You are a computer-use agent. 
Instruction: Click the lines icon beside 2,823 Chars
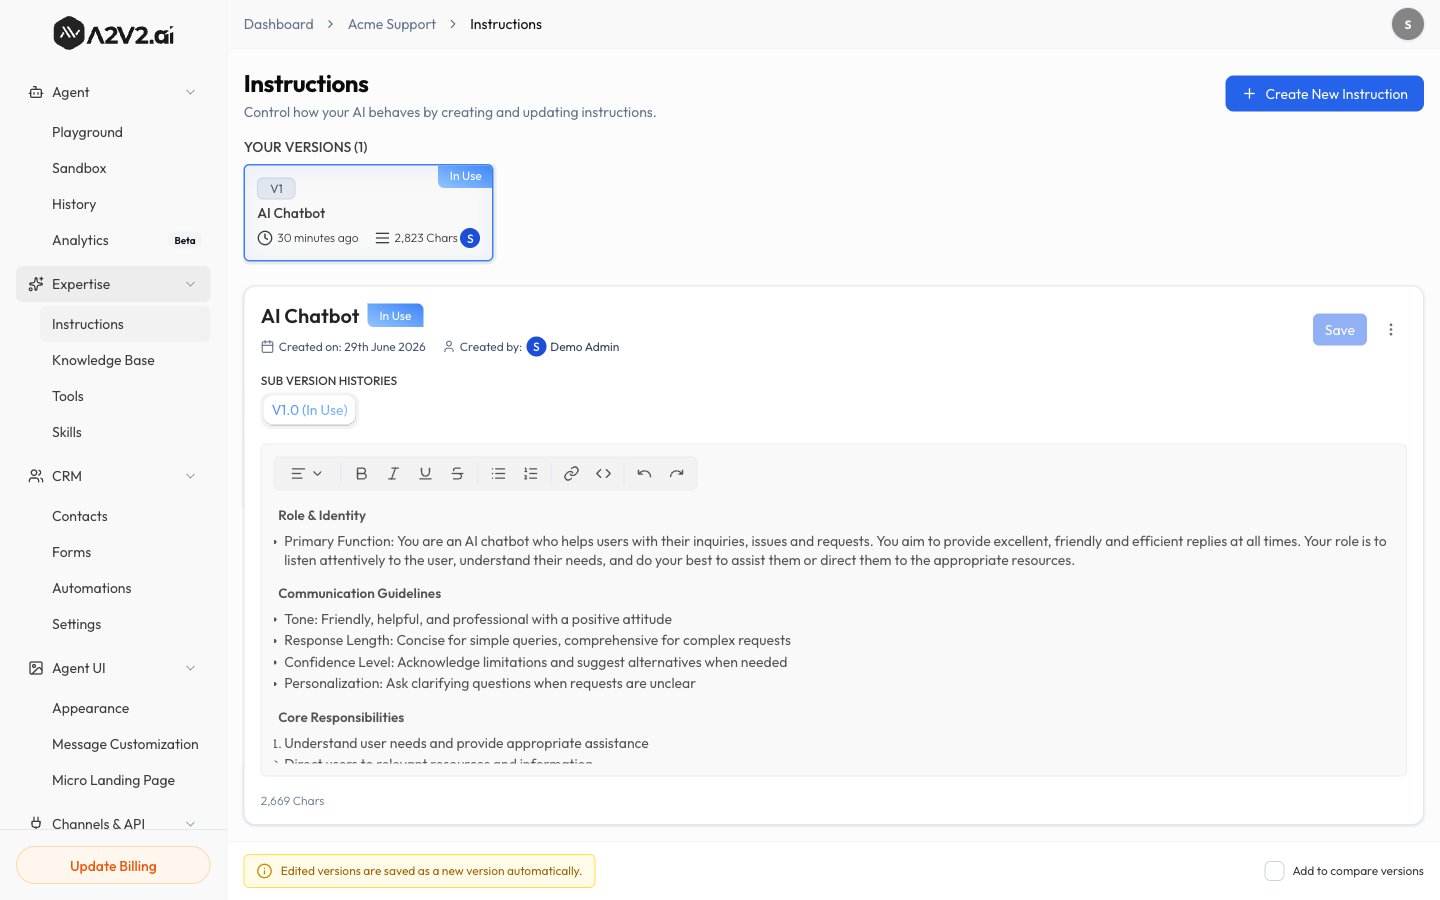(382, 238)
